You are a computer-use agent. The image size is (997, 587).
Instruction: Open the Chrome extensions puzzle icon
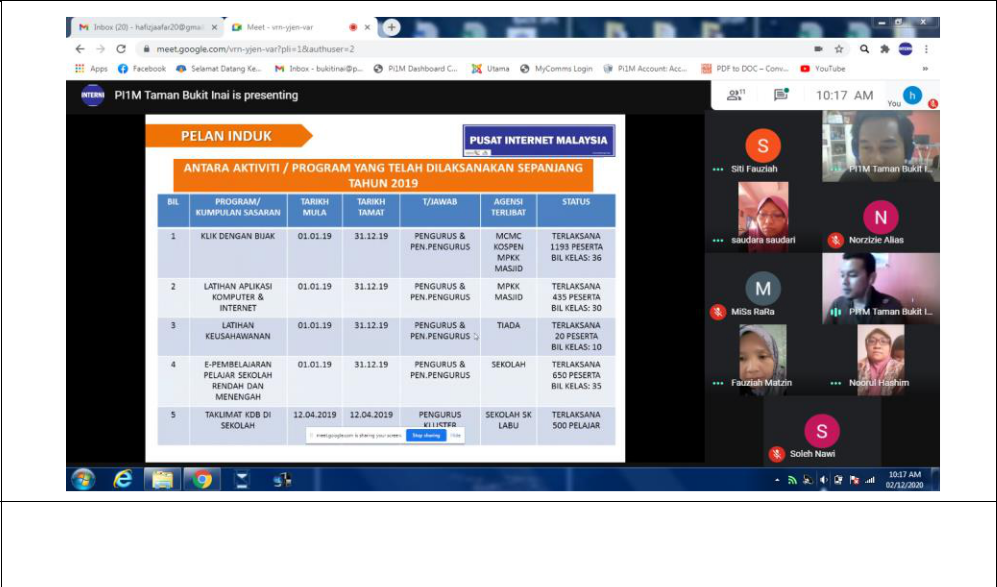coord(884,48)
